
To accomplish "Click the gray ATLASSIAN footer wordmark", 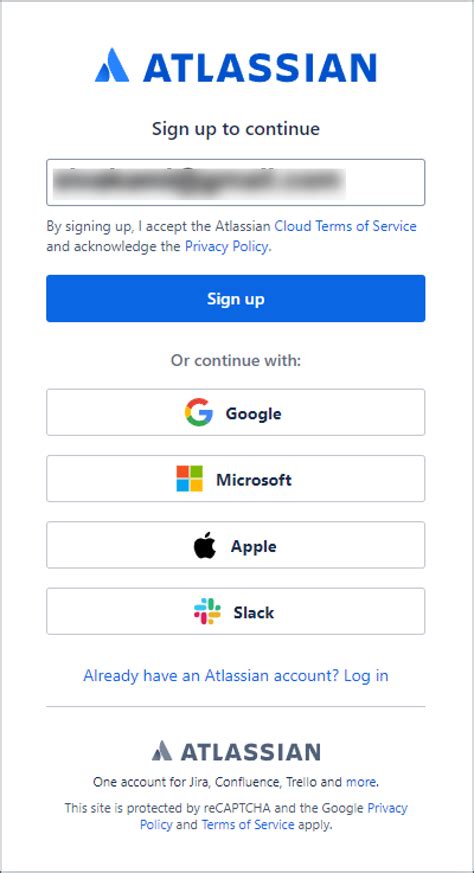I will click(250, 752).
